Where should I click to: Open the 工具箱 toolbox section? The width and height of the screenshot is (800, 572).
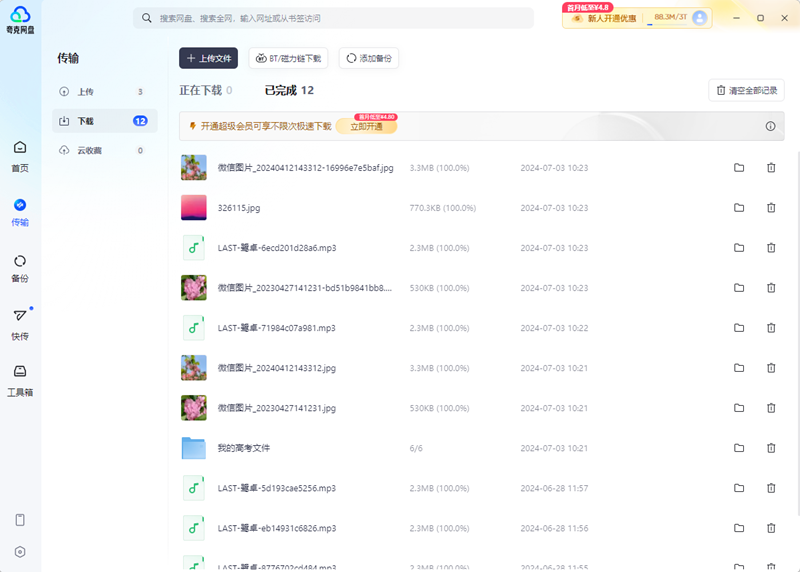tap(20, 381)
